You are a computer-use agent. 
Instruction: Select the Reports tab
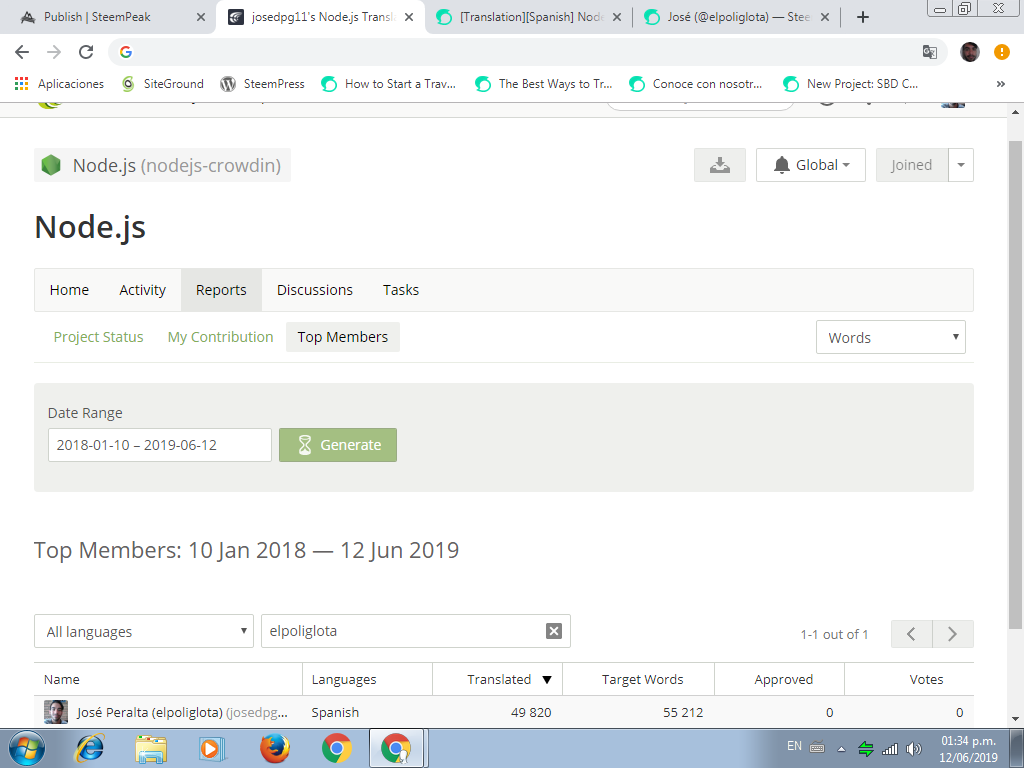221,290
